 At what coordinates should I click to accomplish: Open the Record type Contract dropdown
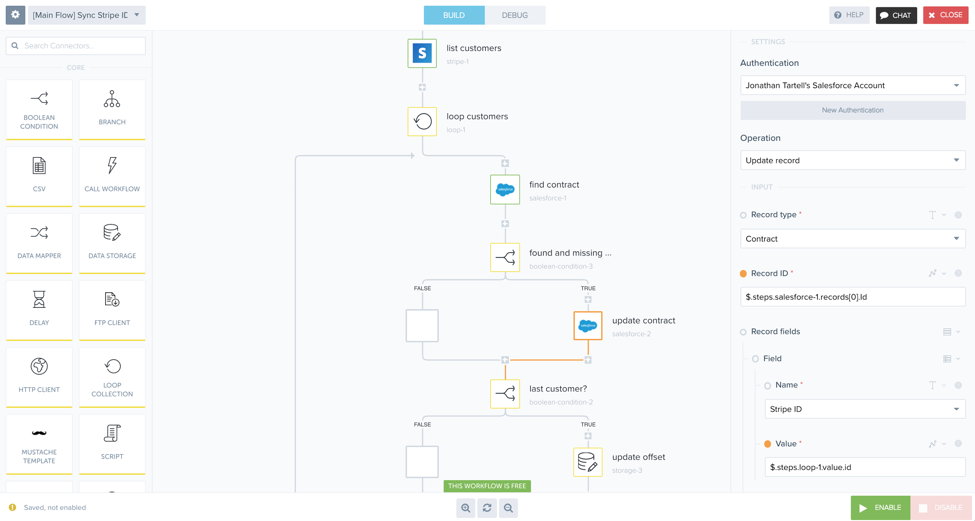point(853,239)
